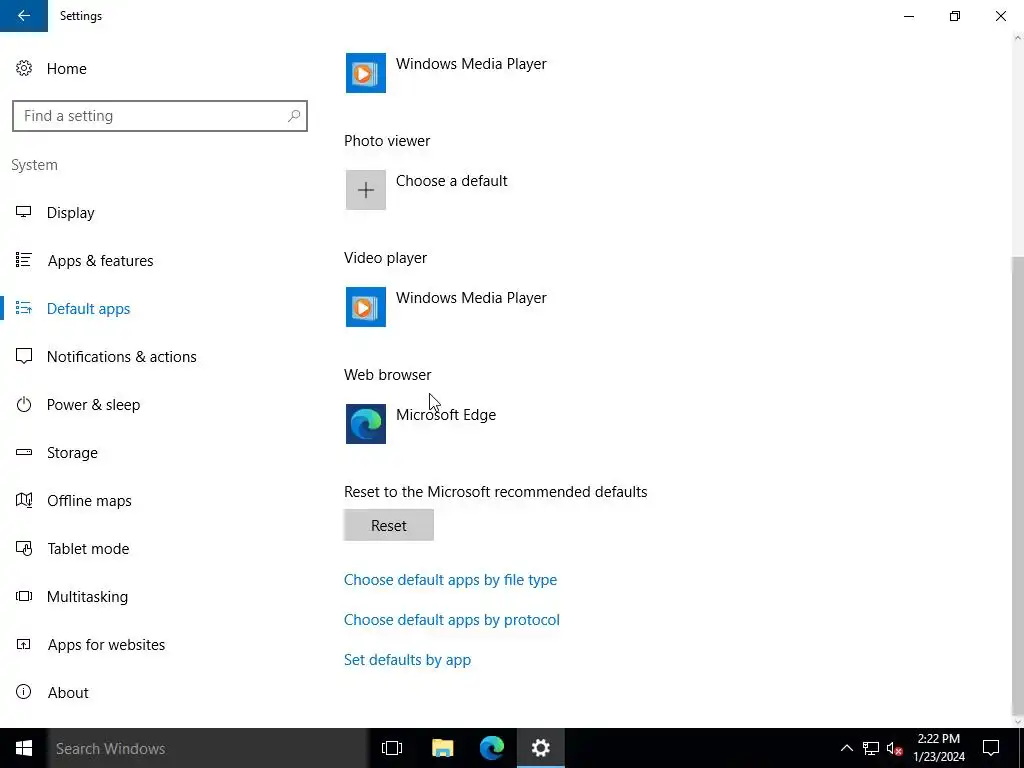The image size is (1024, 768).
Task: Click the Reset button
Action: [389, 525]
